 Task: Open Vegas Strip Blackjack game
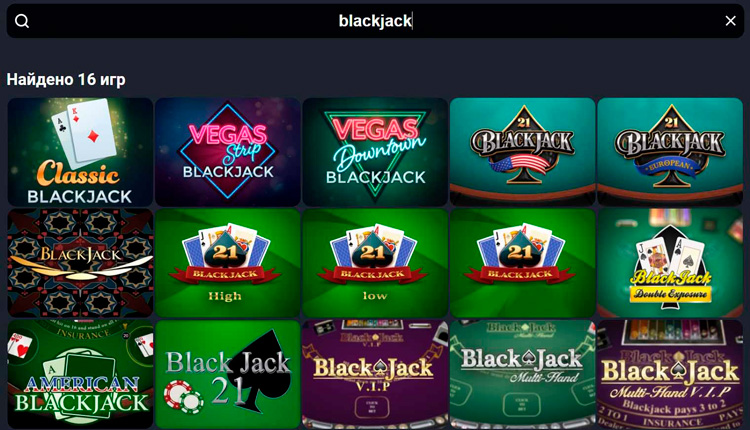(228, 152)
